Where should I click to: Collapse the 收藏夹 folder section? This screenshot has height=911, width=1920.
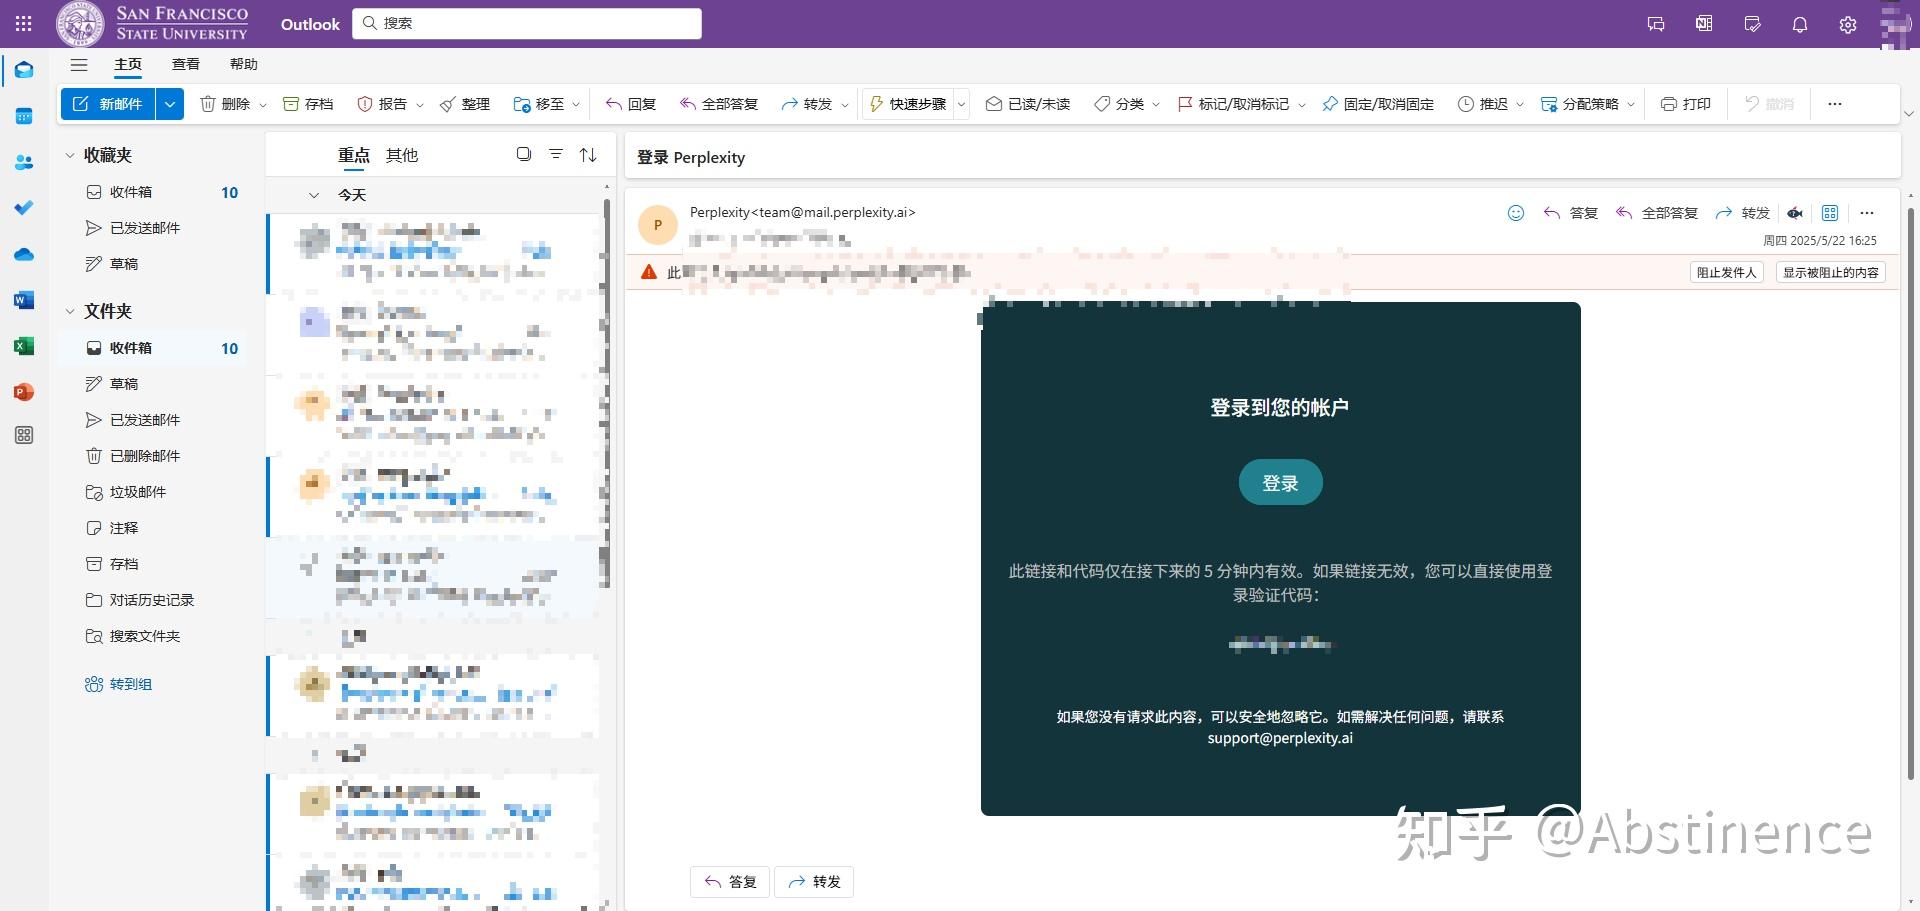click(x=70, y=155)
